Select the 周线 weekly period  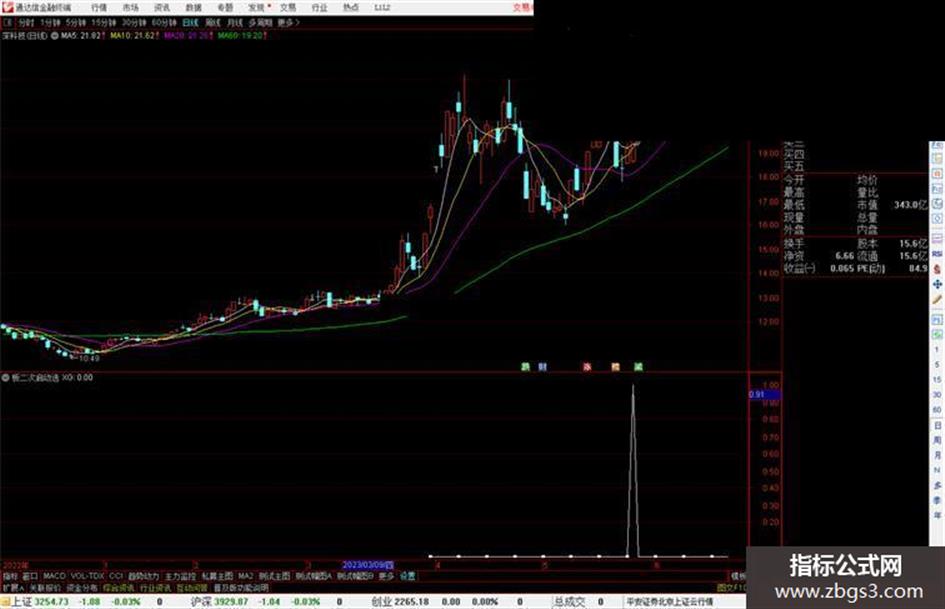[213, 22]
